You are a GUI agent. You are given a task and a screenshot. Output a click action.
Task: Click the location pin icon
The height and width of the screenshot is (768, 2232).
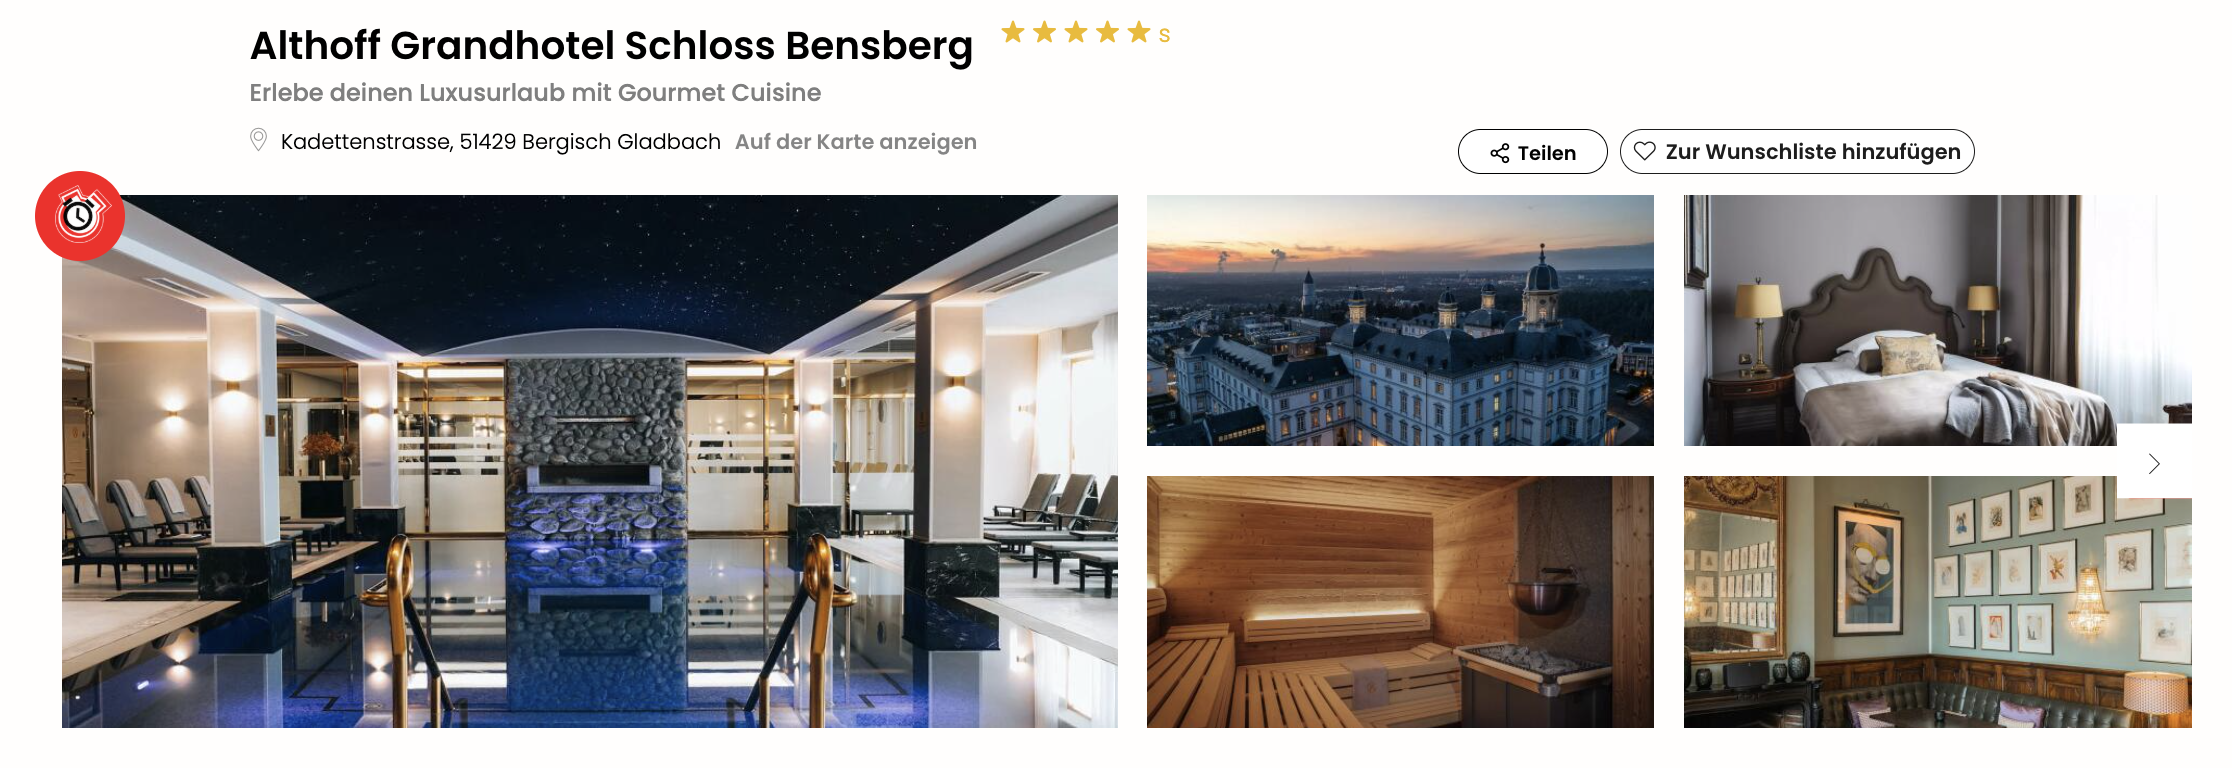click(x=258, y=140)
